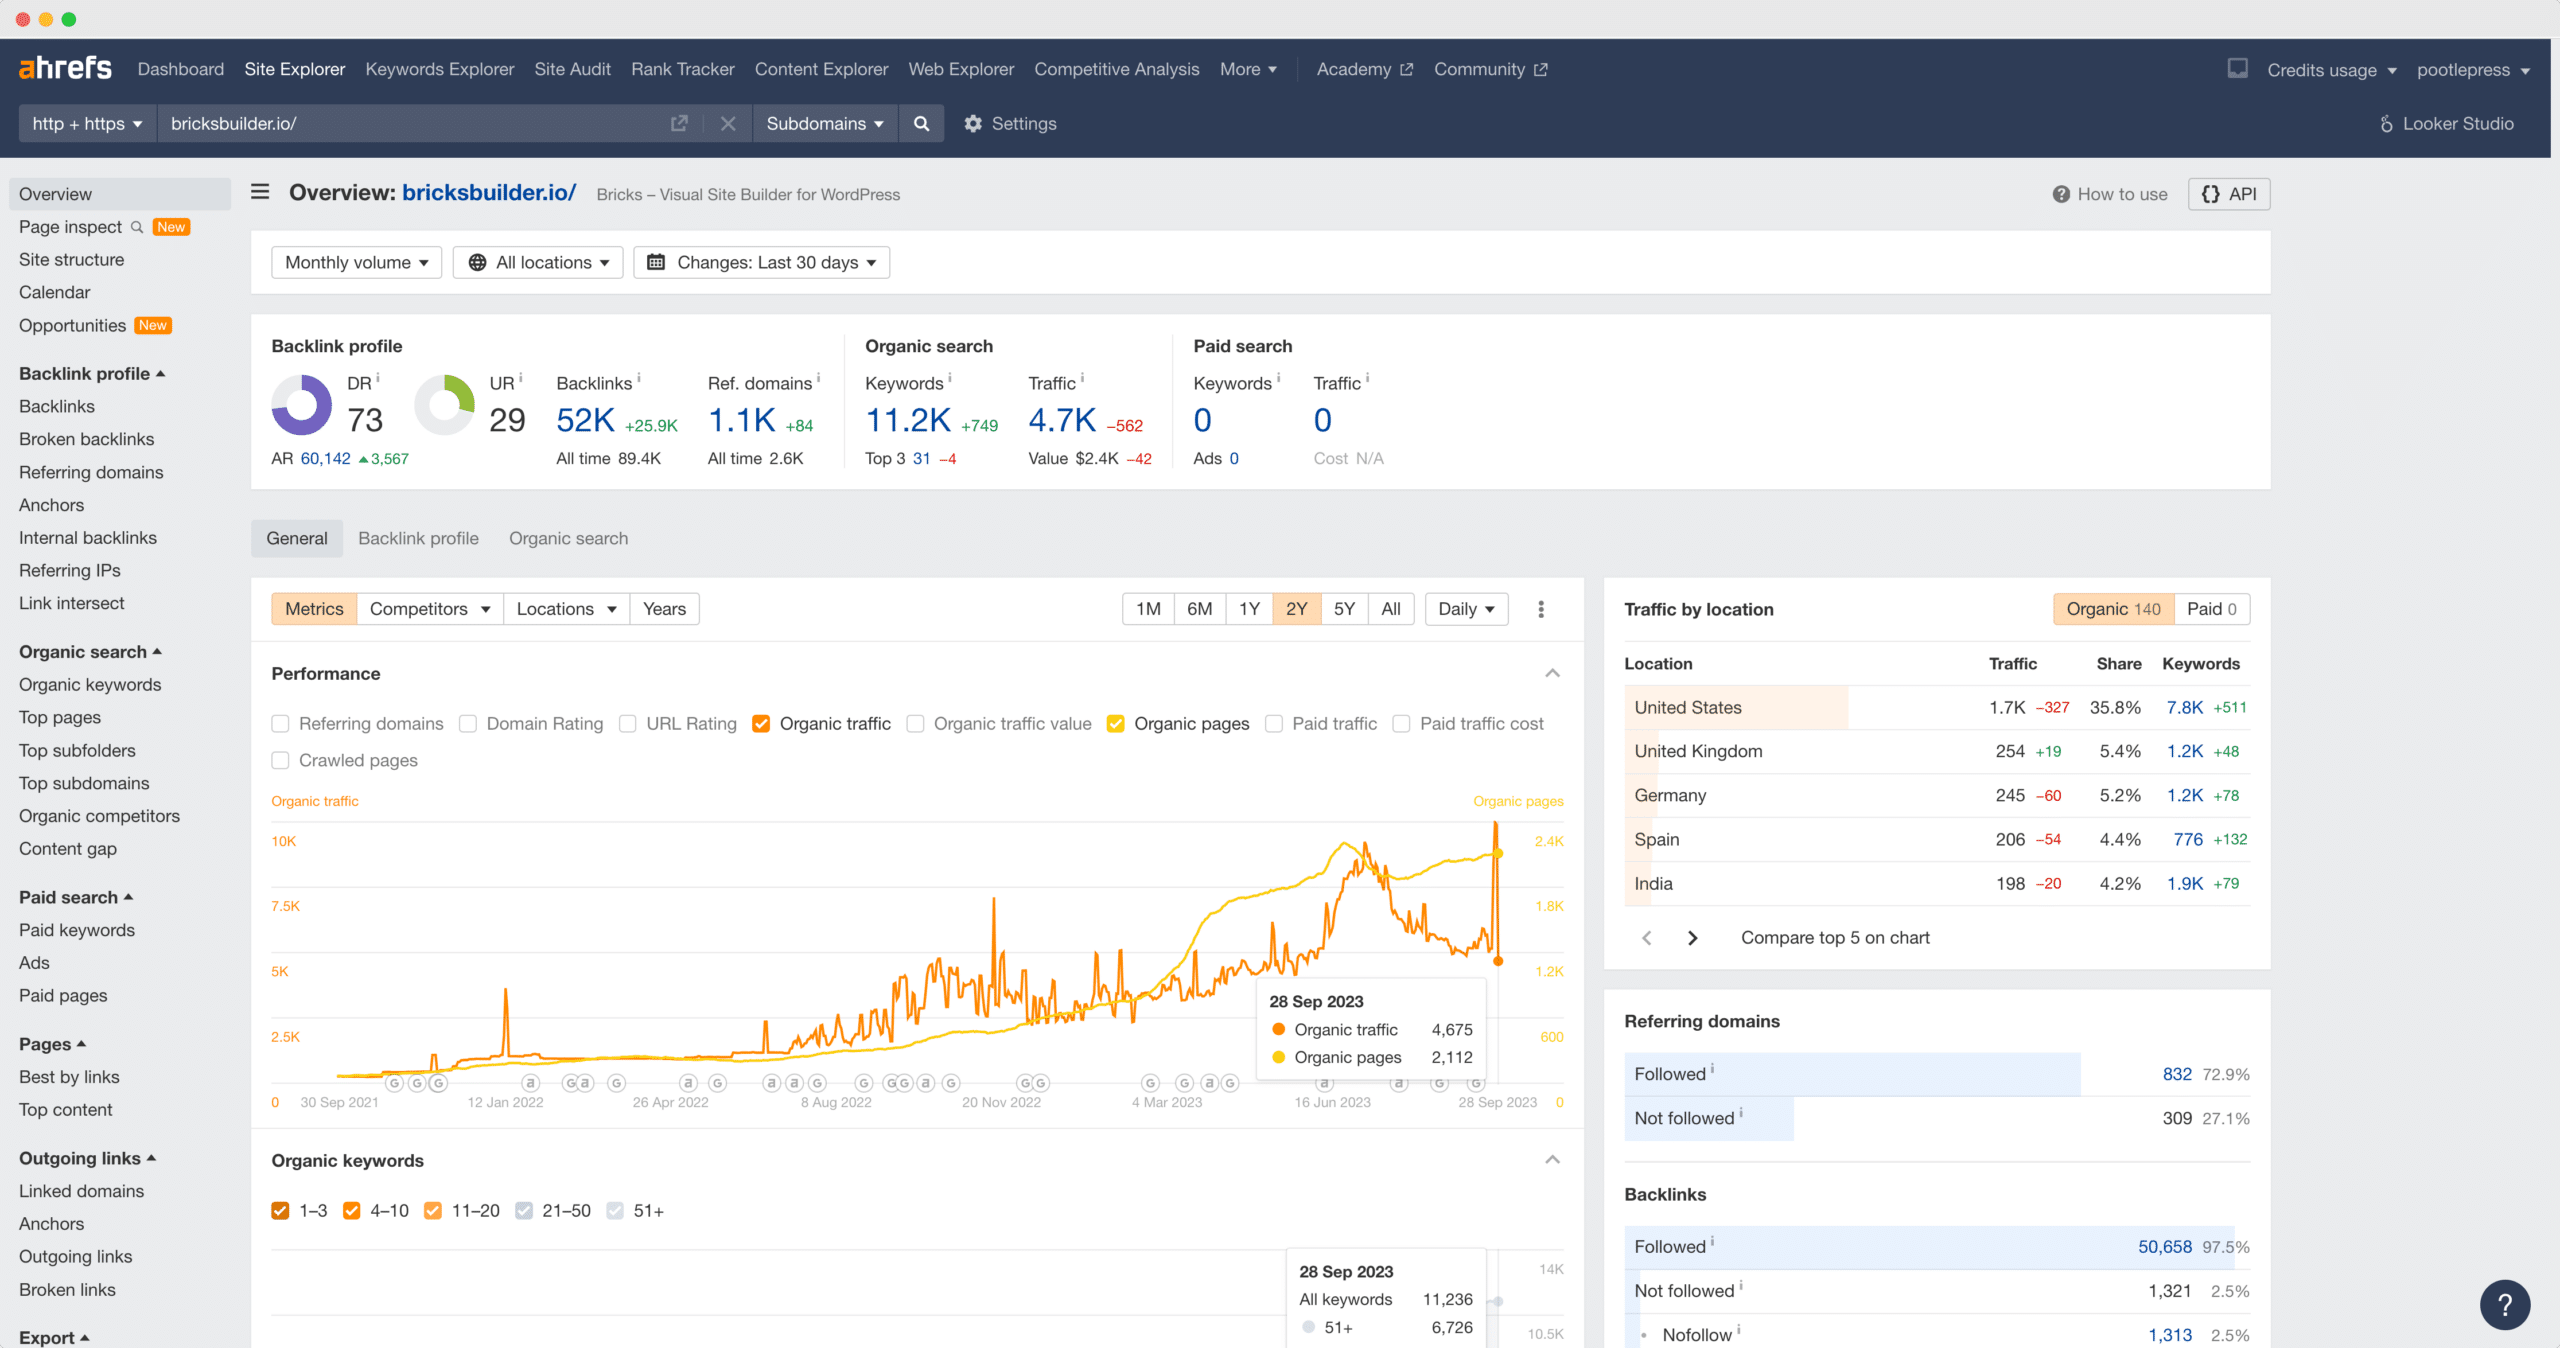Open Subdomains mode dropdown

point(825,123)
